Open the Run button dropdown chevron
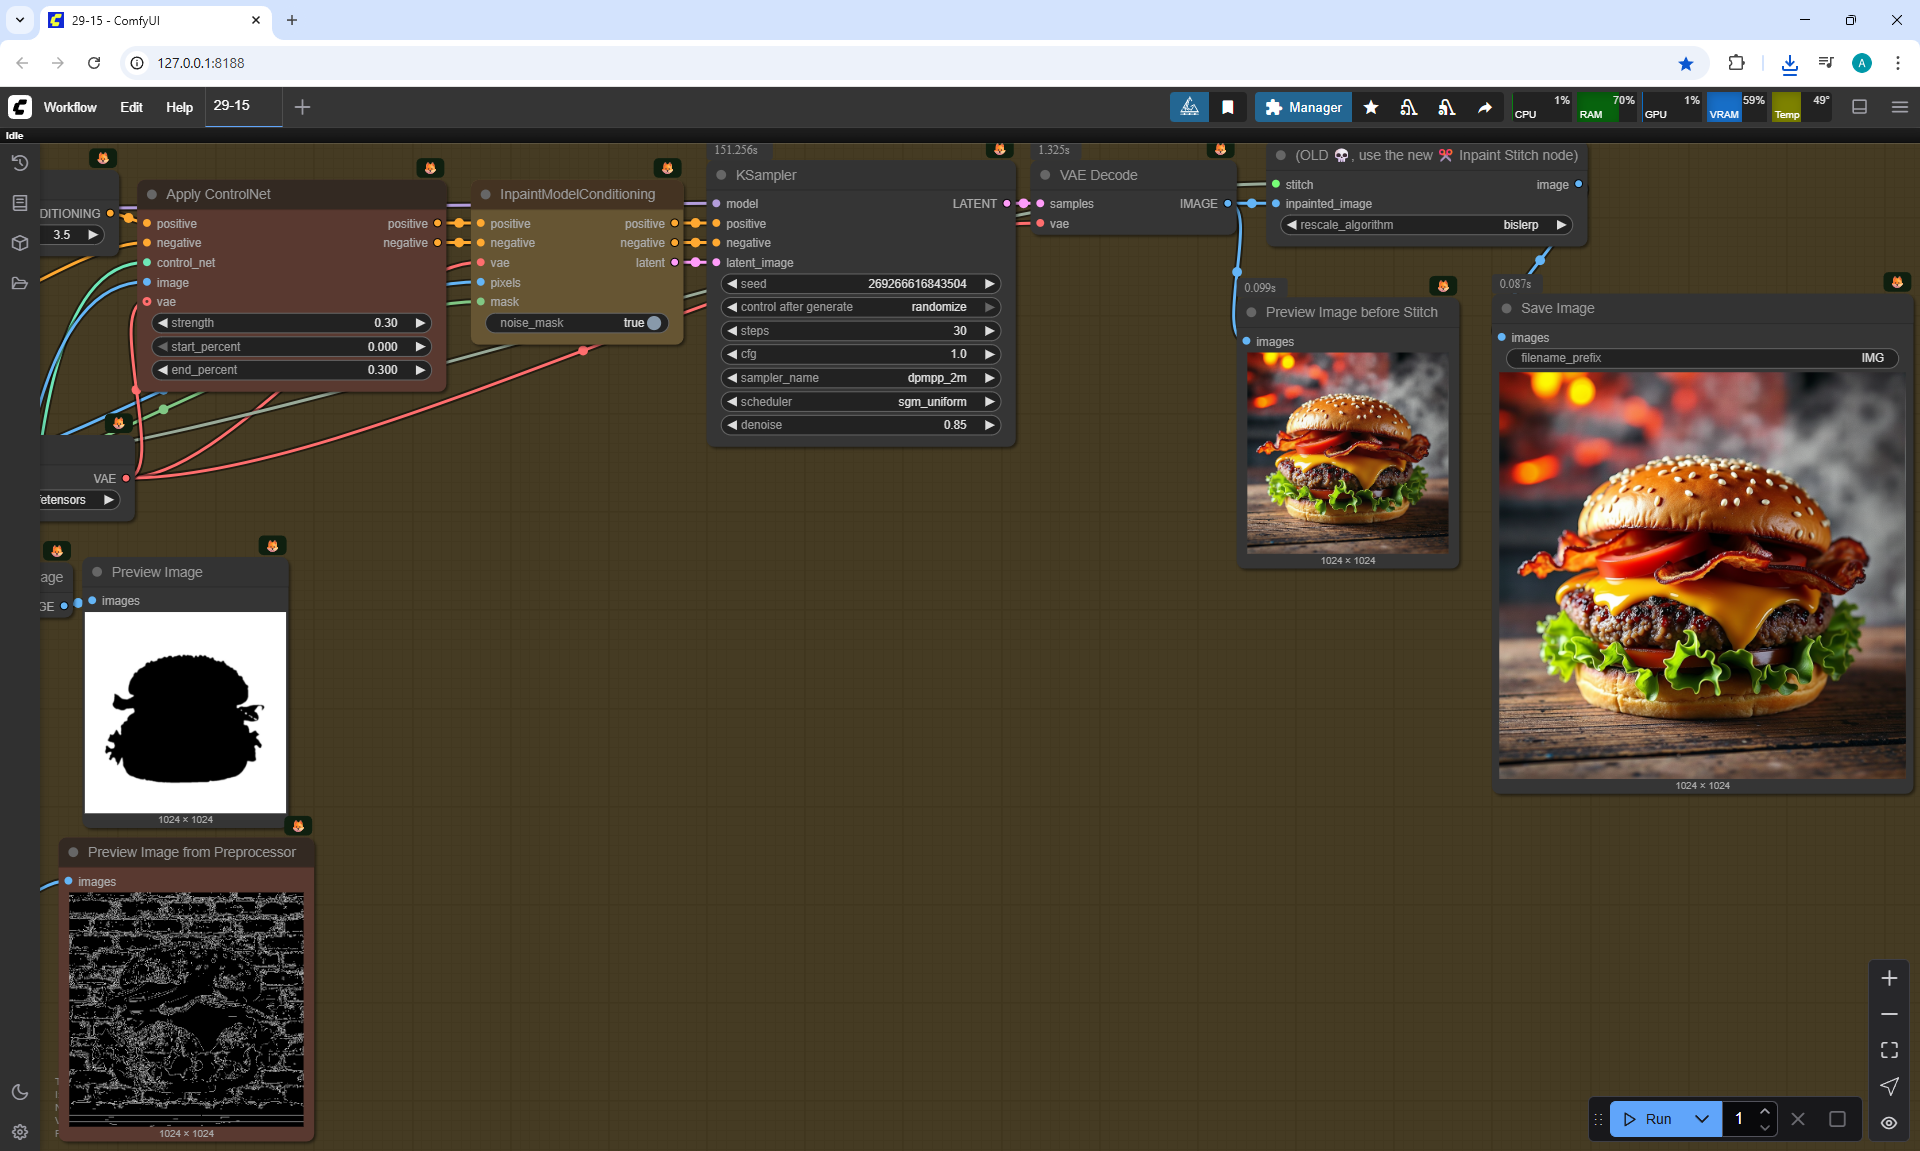Viewport: 1920px width, 1151px height. click(1702, 1119)
